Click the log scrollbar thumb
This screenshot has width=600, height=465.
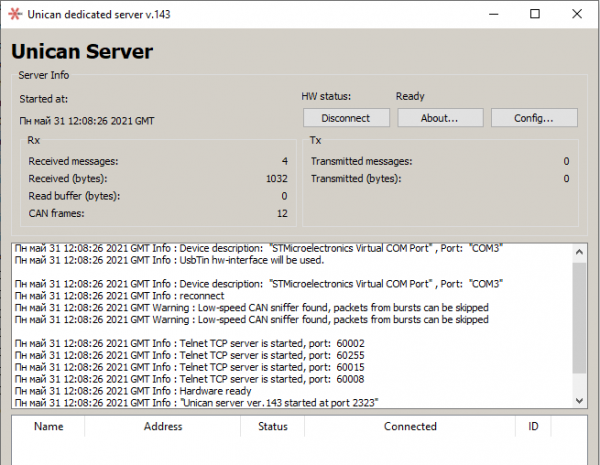tap(579, 318)
